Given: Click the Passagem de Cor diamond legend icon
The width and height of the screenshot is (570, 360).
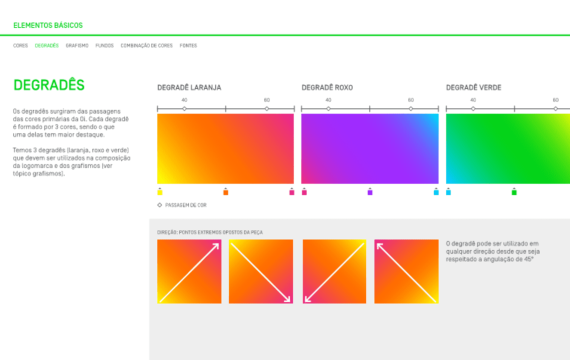Looking at the screenshot, I should (x=160, y=205).
